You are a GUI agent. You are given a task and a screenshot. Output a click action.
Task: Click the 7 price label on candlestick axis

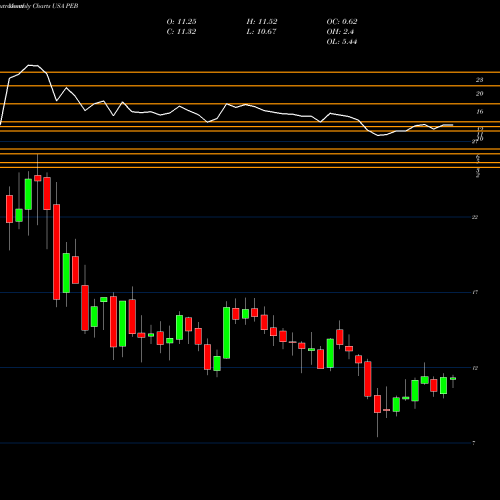point(474,443)
